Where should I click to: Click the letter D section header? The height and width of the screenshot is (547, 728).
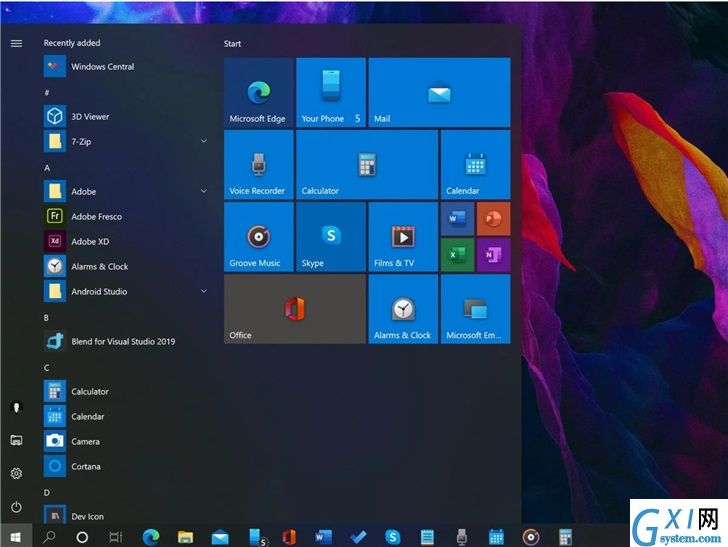tap(46, 493)
